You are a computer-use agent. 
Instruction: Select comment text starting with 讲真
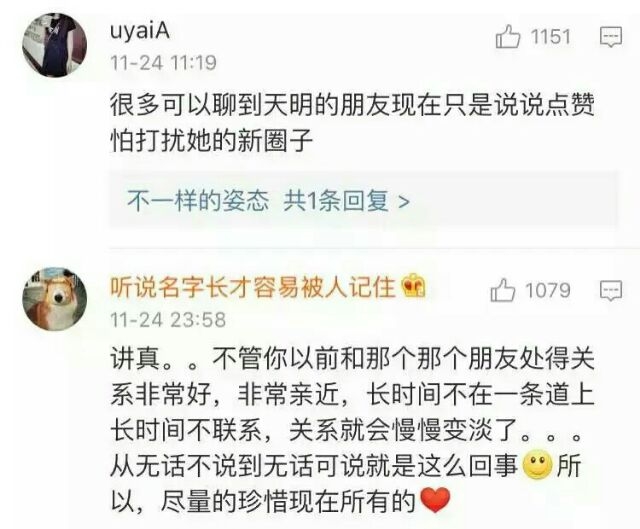(352, 430)
